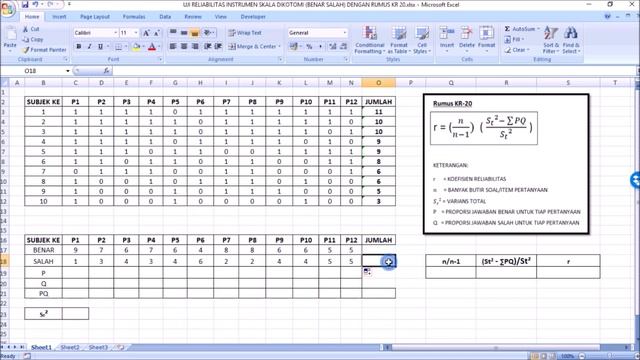
Task: Apply Accounting number format
Action: 293,47
